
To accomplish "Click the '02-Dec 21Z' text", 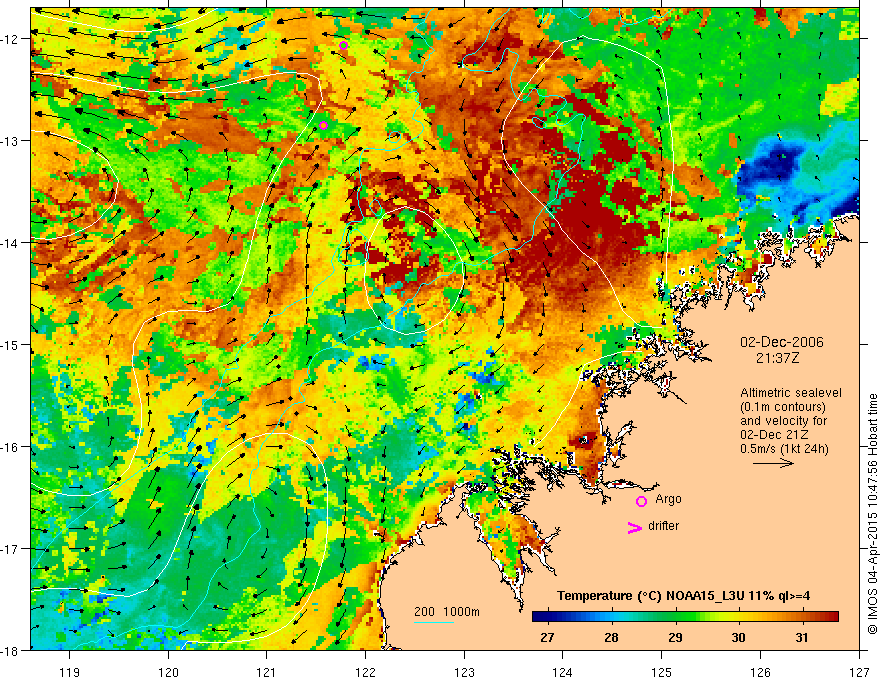I will [772, 435].
